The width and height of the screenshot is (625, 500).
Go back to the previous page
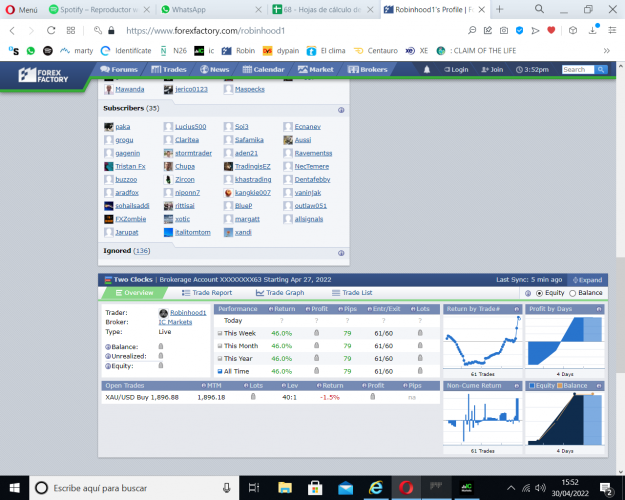coord(12,31)
